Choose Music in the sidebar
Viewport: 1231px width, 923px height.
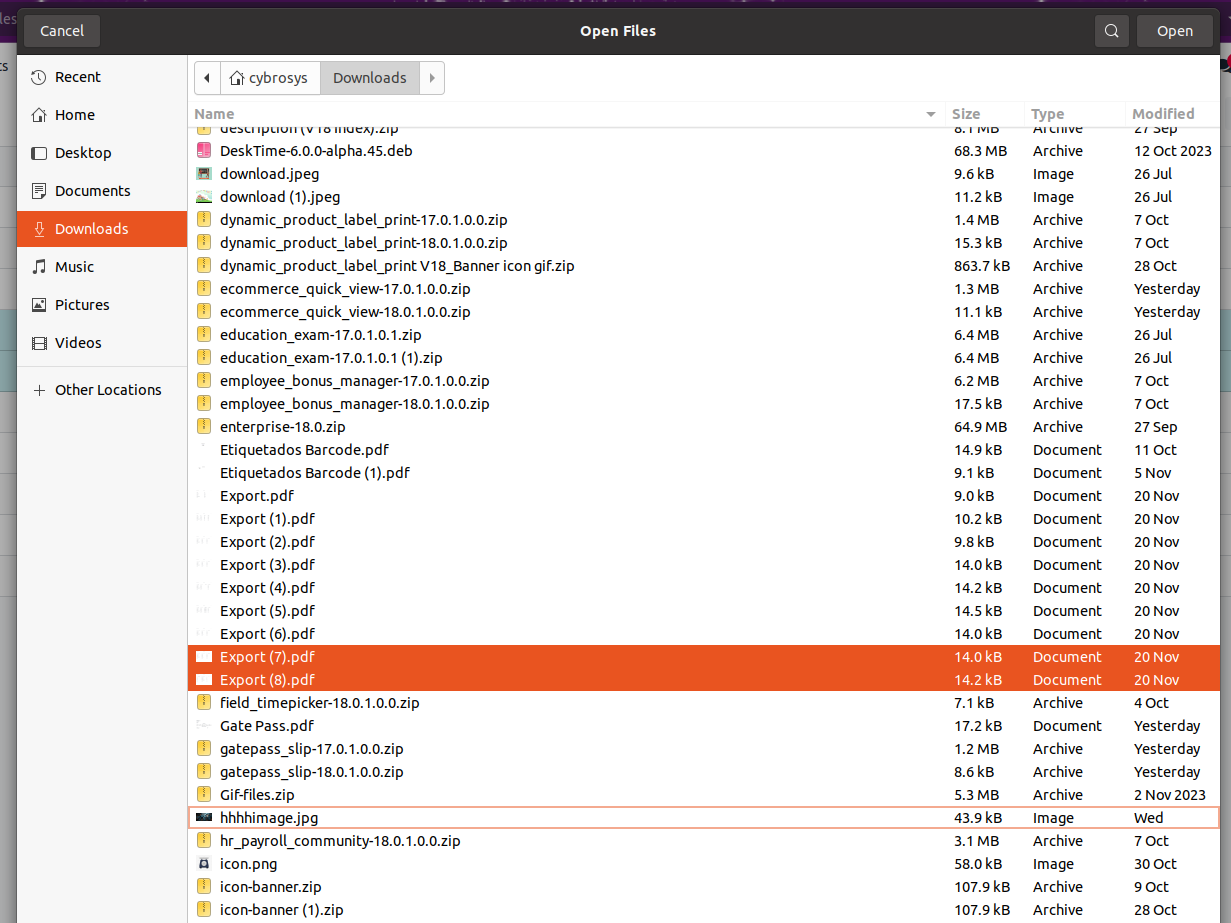pyautogui.click(x=102, y=267)
